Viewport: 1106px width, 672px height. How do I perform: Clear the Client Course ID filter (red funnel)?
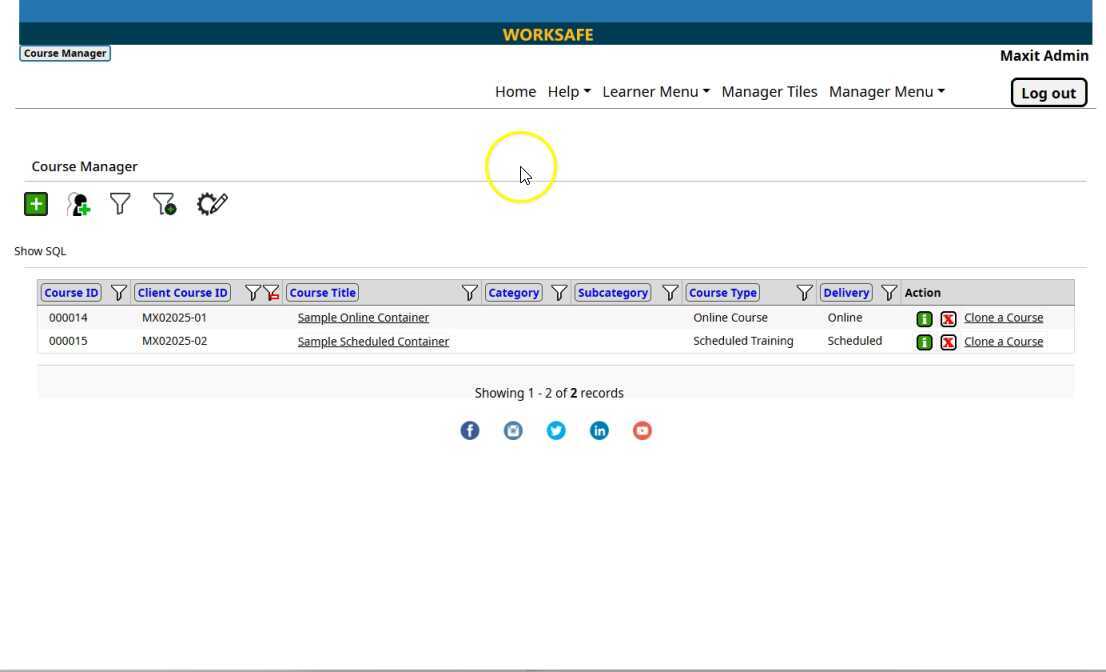coord(271,293)
